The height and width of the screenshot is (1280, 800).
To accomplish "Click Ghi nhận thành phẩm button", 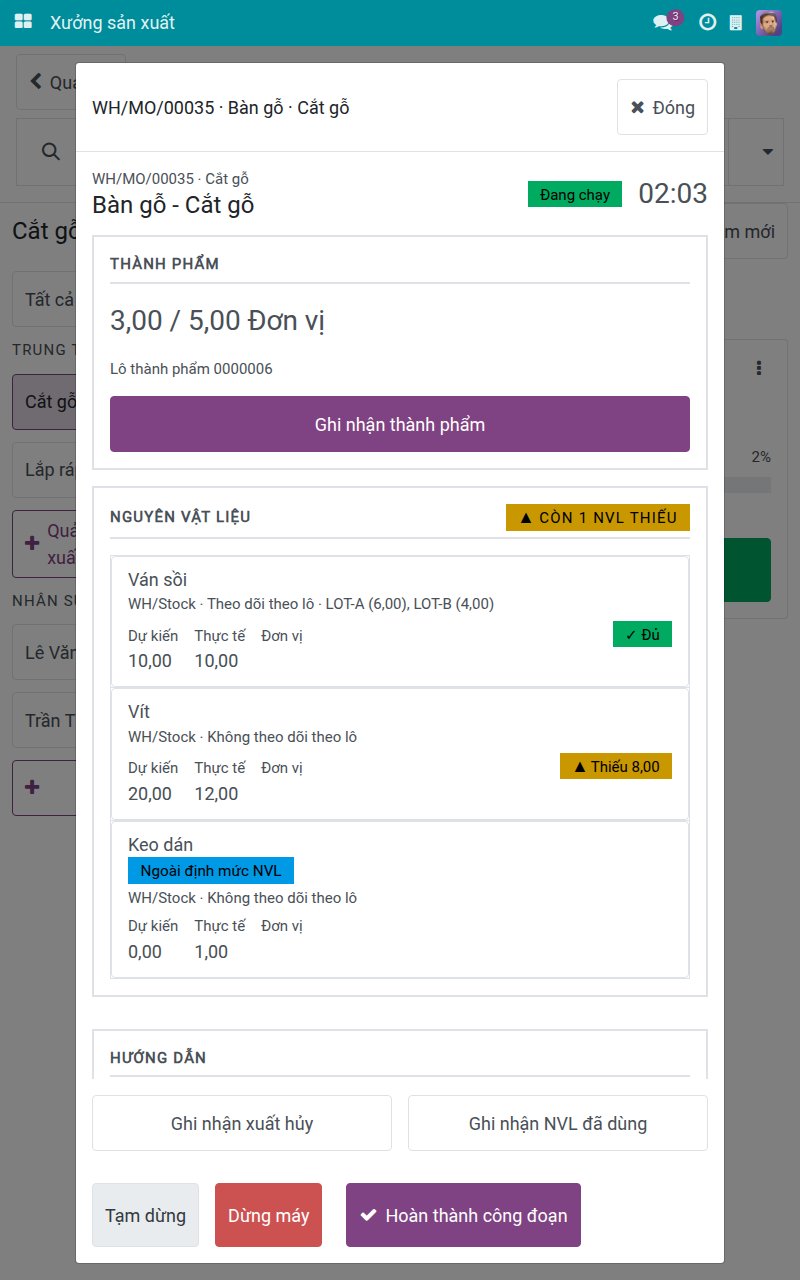I will [400, 424].
